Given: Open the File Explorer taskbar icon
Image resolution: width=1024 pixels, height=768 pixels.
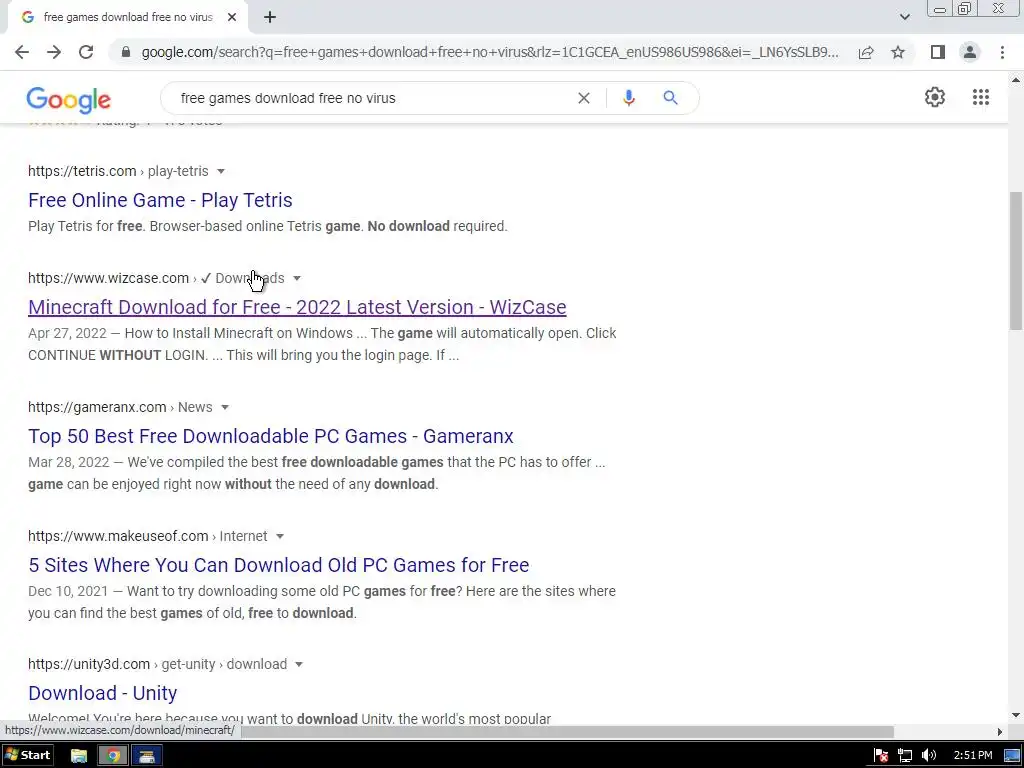Looking at the screenshot, I should (x=79, y=756).
